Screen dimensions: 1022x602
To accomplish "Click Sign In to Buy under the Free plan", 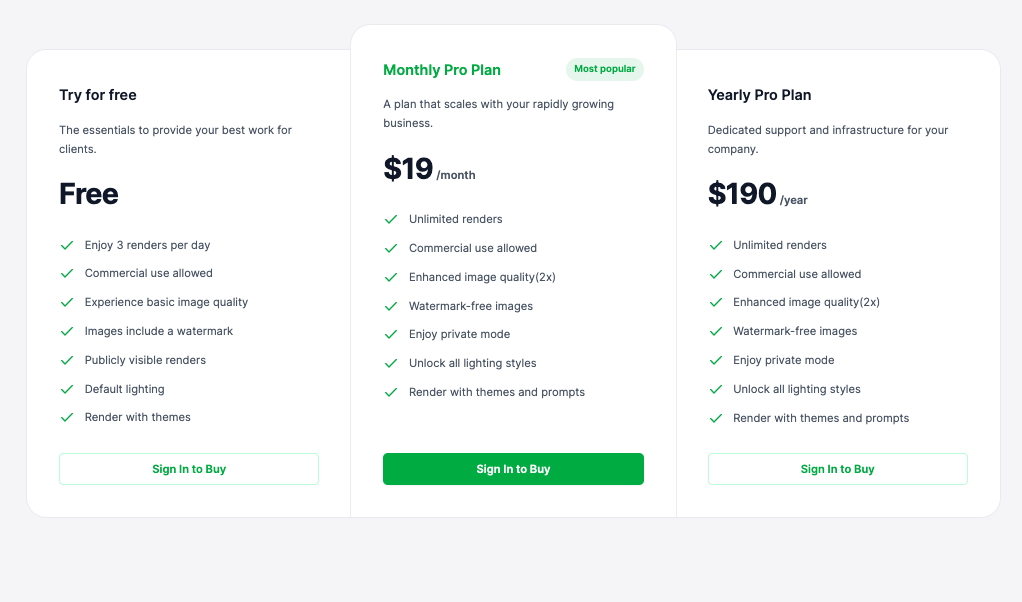I will coord(189,469).
